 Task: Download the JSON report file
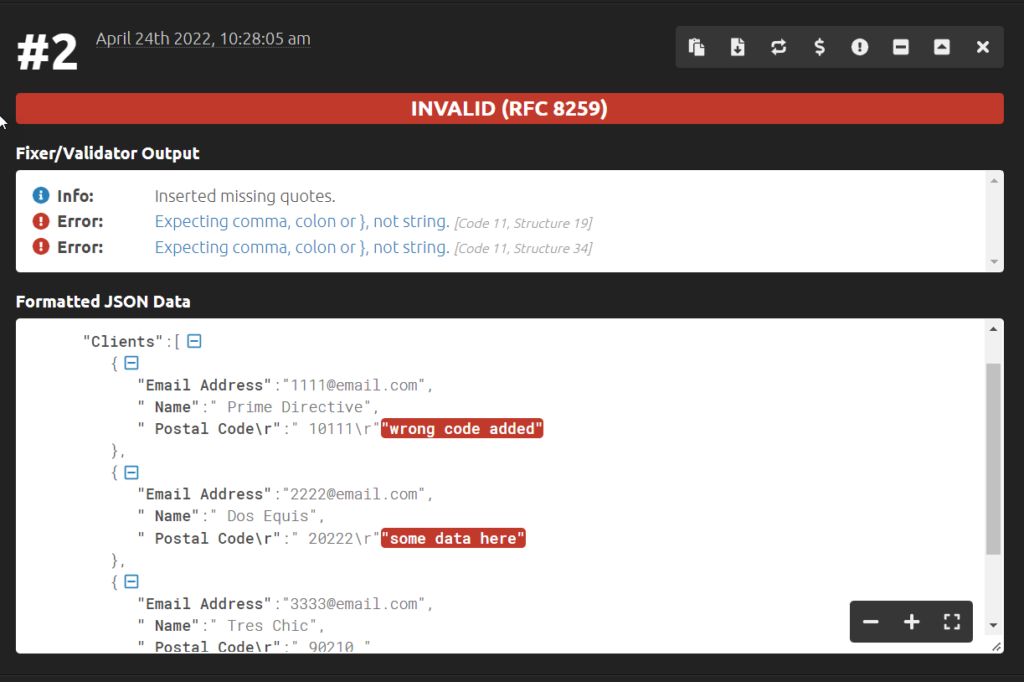point(737,47)
